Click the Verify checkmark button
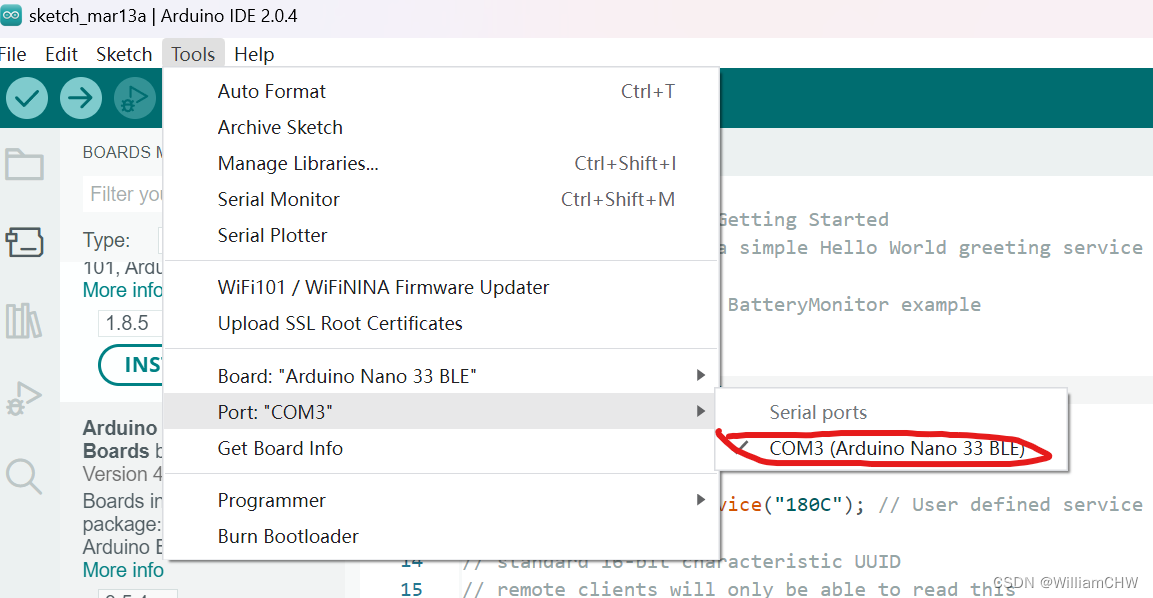 point(27,98)
